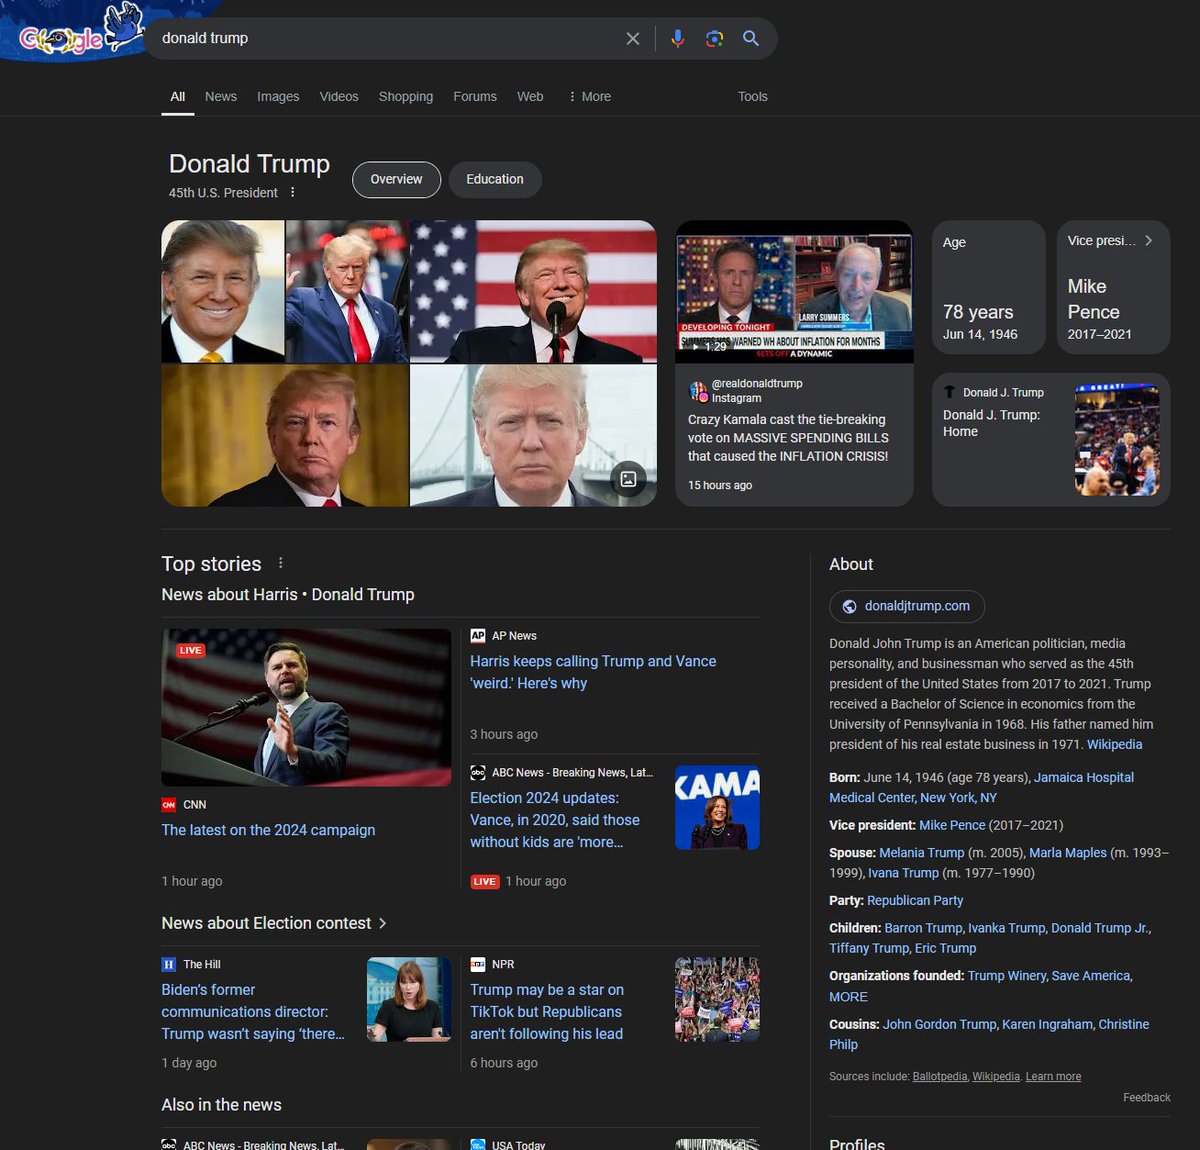Open the CNN live story thumbnail image
Screen dimensions: 1200x1150
(x=306, y=707)
